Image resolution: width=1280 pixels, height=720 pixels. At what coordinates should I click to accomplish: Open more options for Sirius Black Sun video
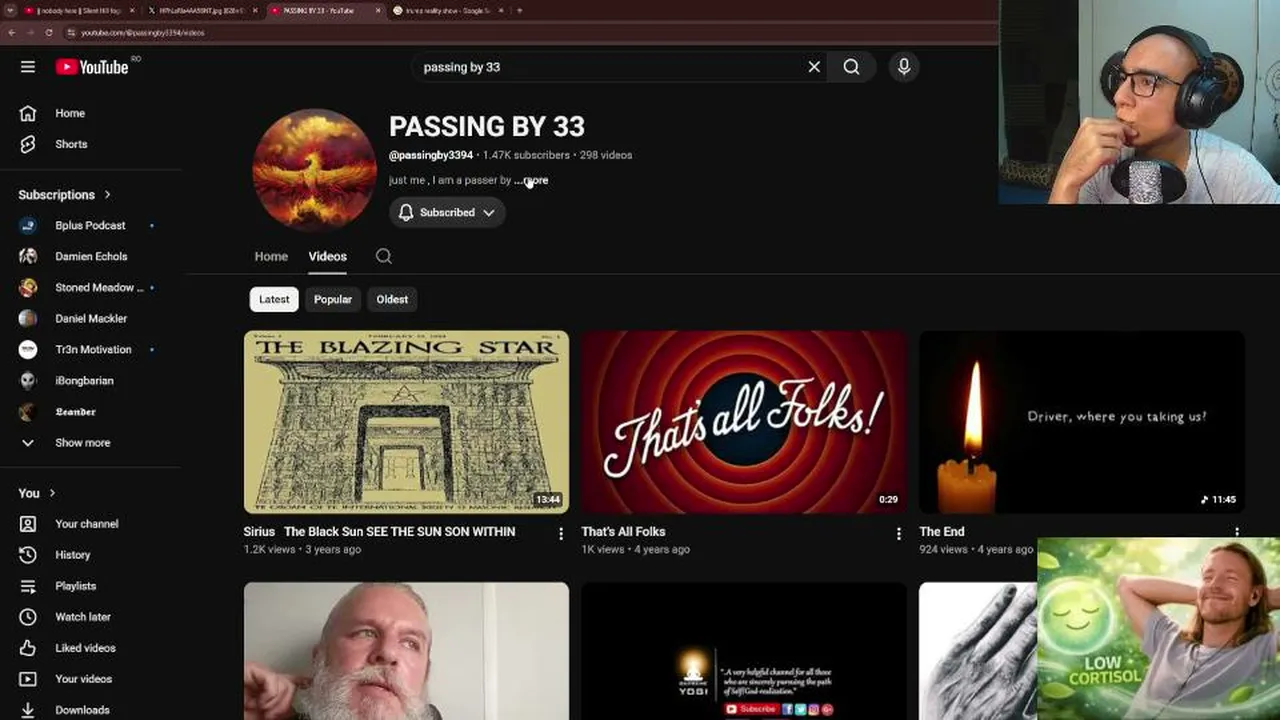561,534
